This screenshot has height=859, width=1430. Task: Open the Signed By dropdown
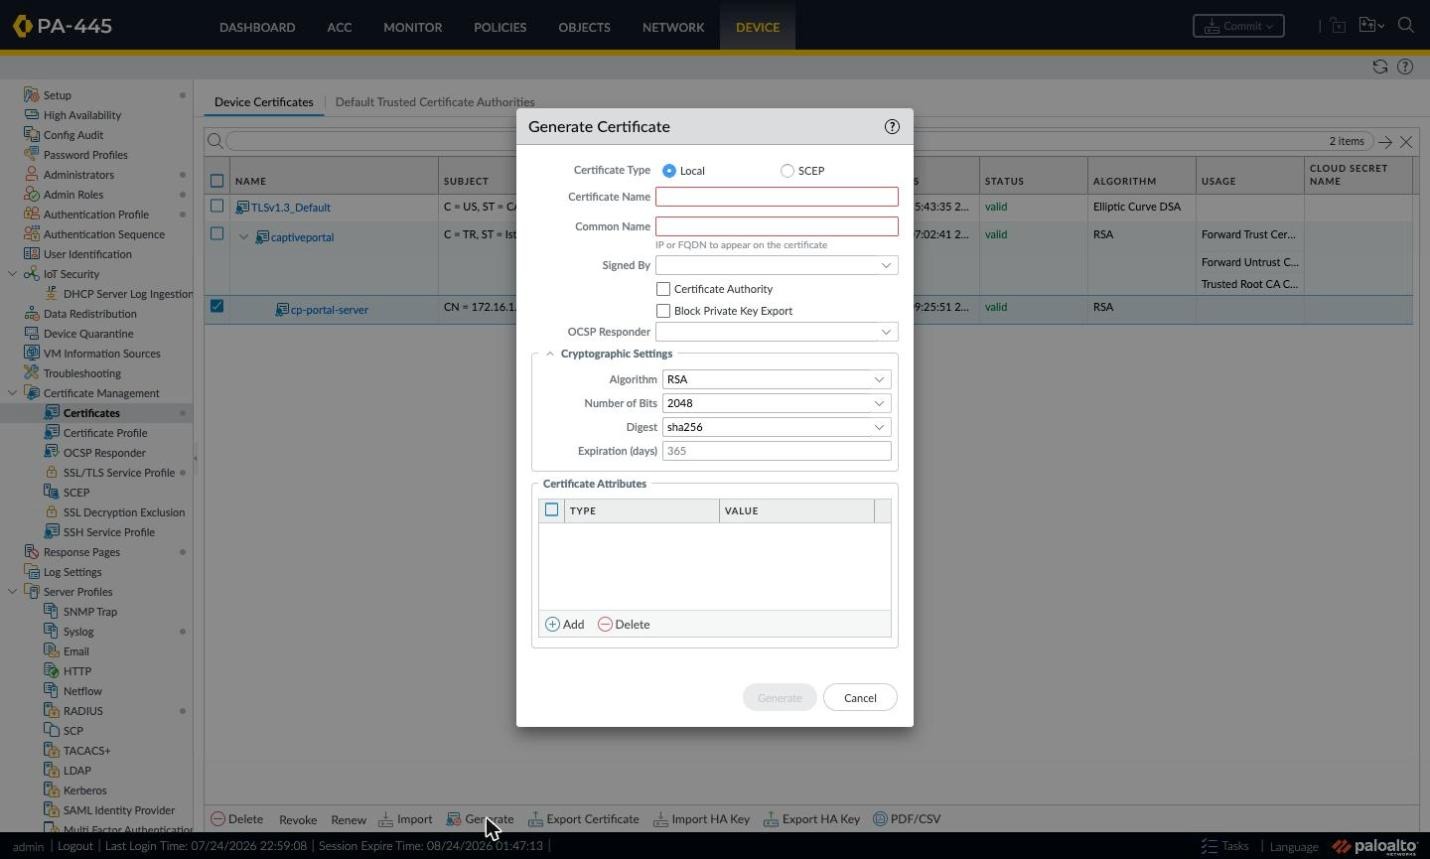coord(886,265)
